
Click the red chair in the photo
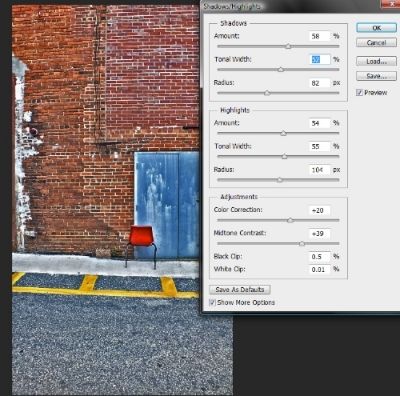coord(141,246)
